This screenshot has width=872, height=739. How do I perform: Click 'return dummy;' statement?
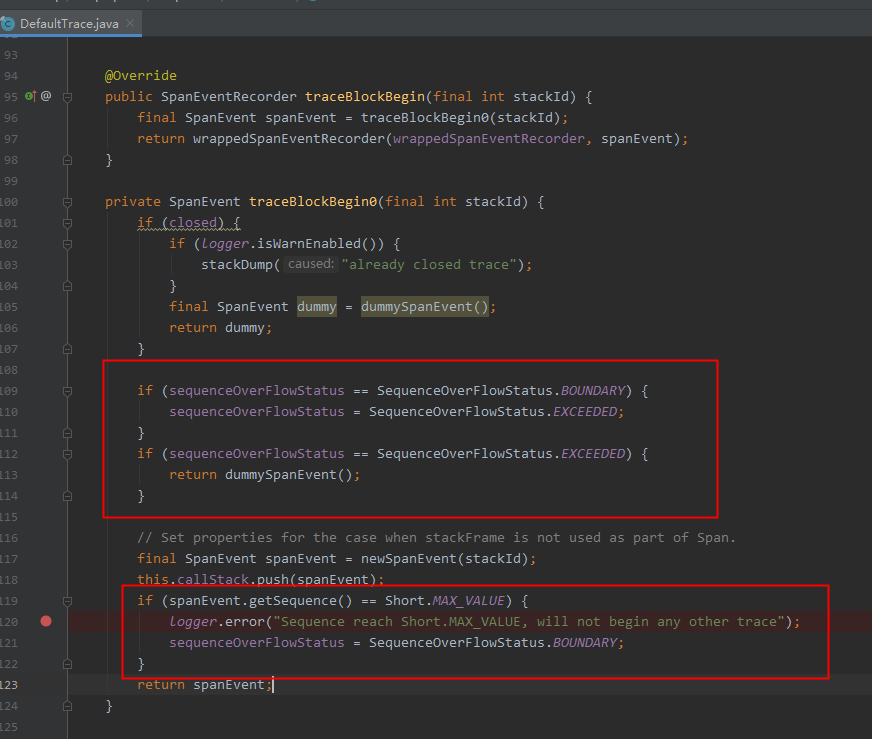tap(221, 328)
